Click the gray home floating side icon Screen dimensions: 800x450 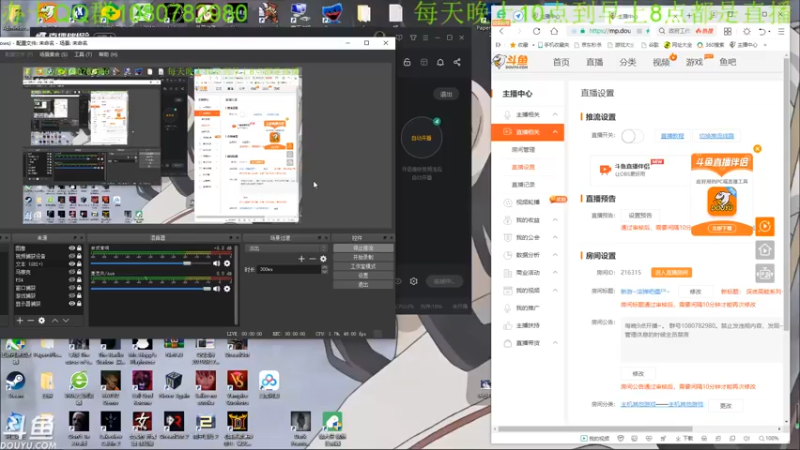coord(764,250)
